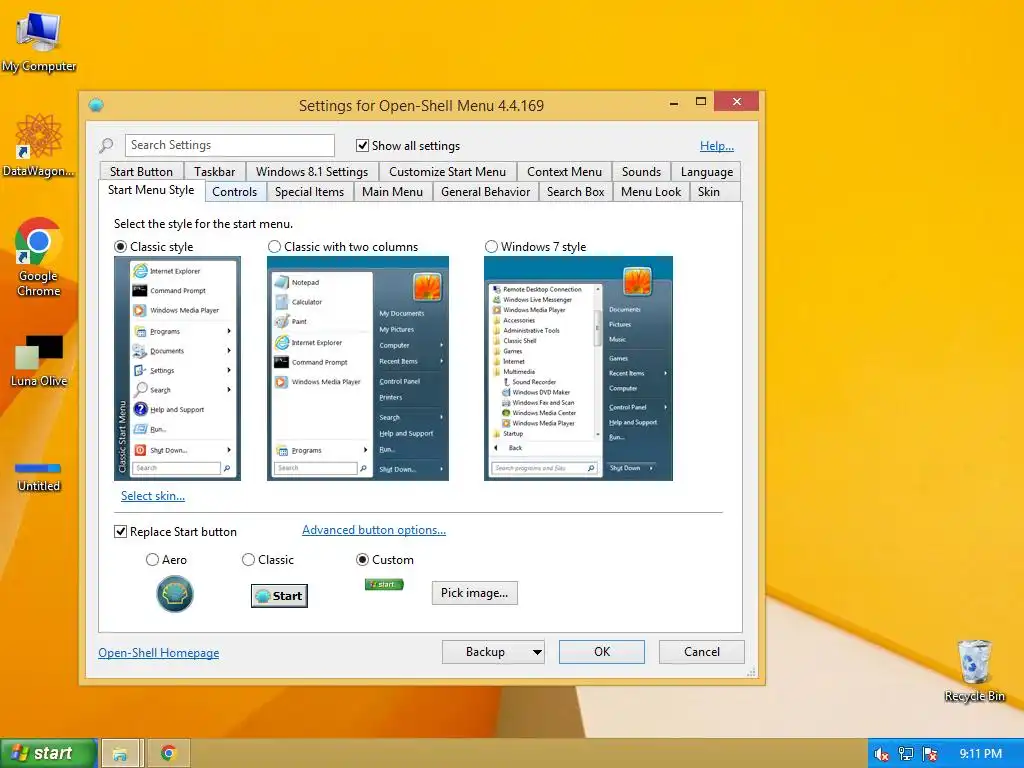Open the Windows 8.1 Settings tab
Viewport: 1024px width, 768px height.
[312, 172]
